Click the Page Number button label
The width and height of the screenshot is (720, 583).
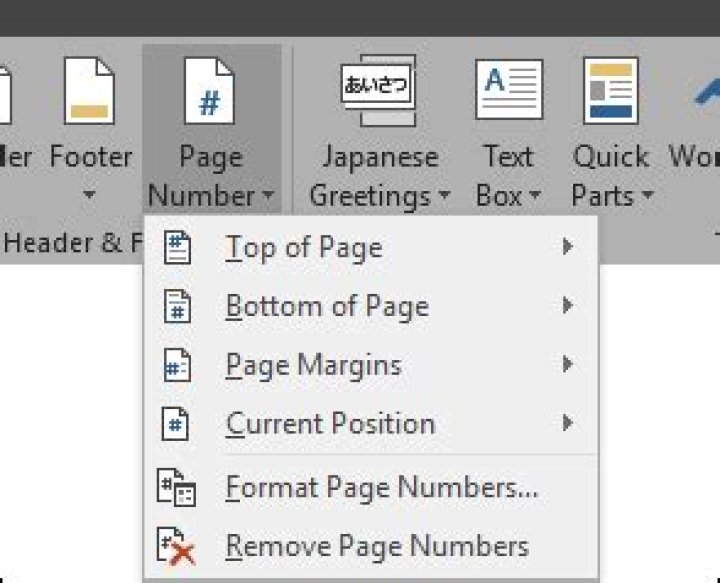[x=210, y=177]
